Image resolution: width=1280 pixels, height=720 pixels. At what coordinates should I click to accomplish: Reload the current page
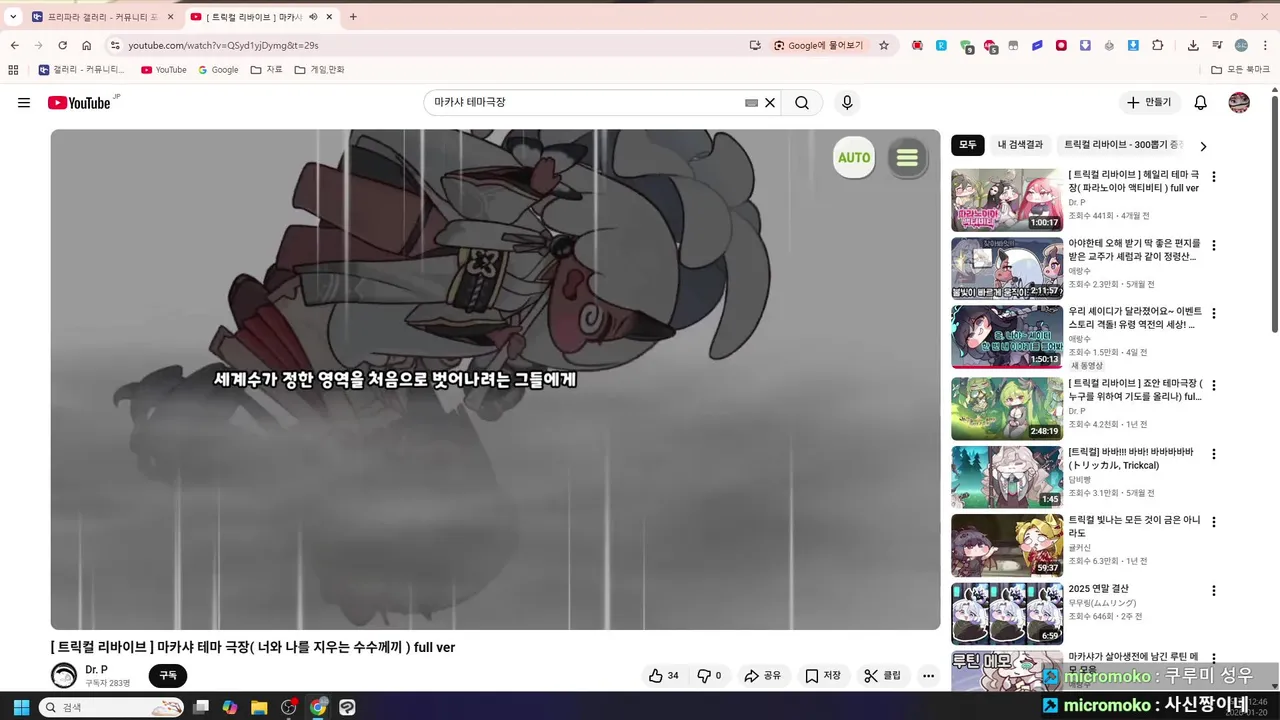[62, 45]
